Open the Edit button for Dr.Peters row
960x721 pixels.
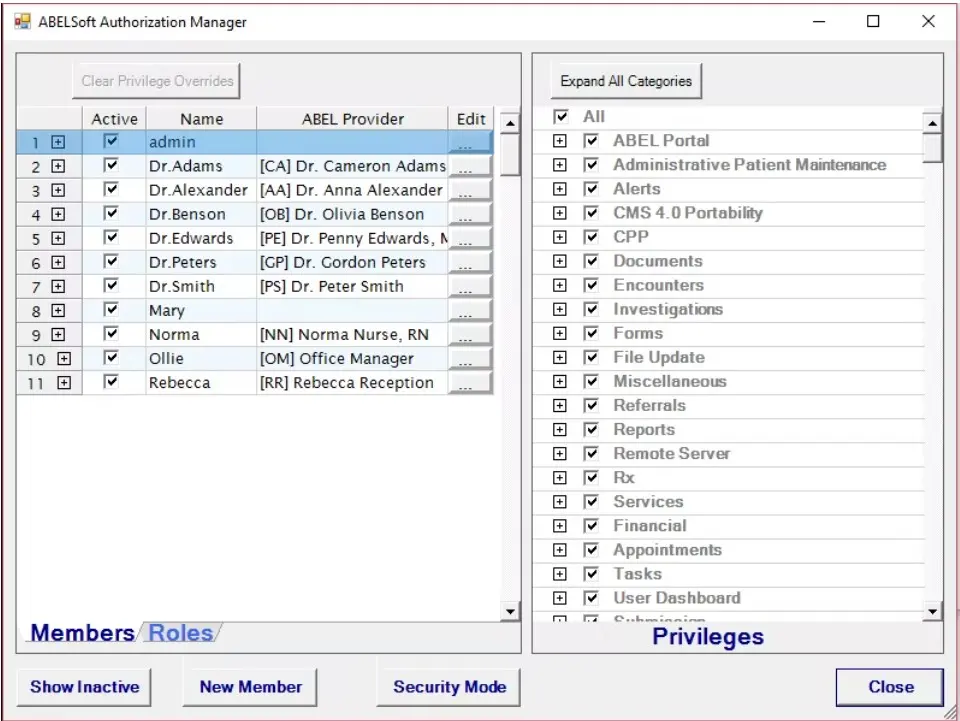coord(470,262)
